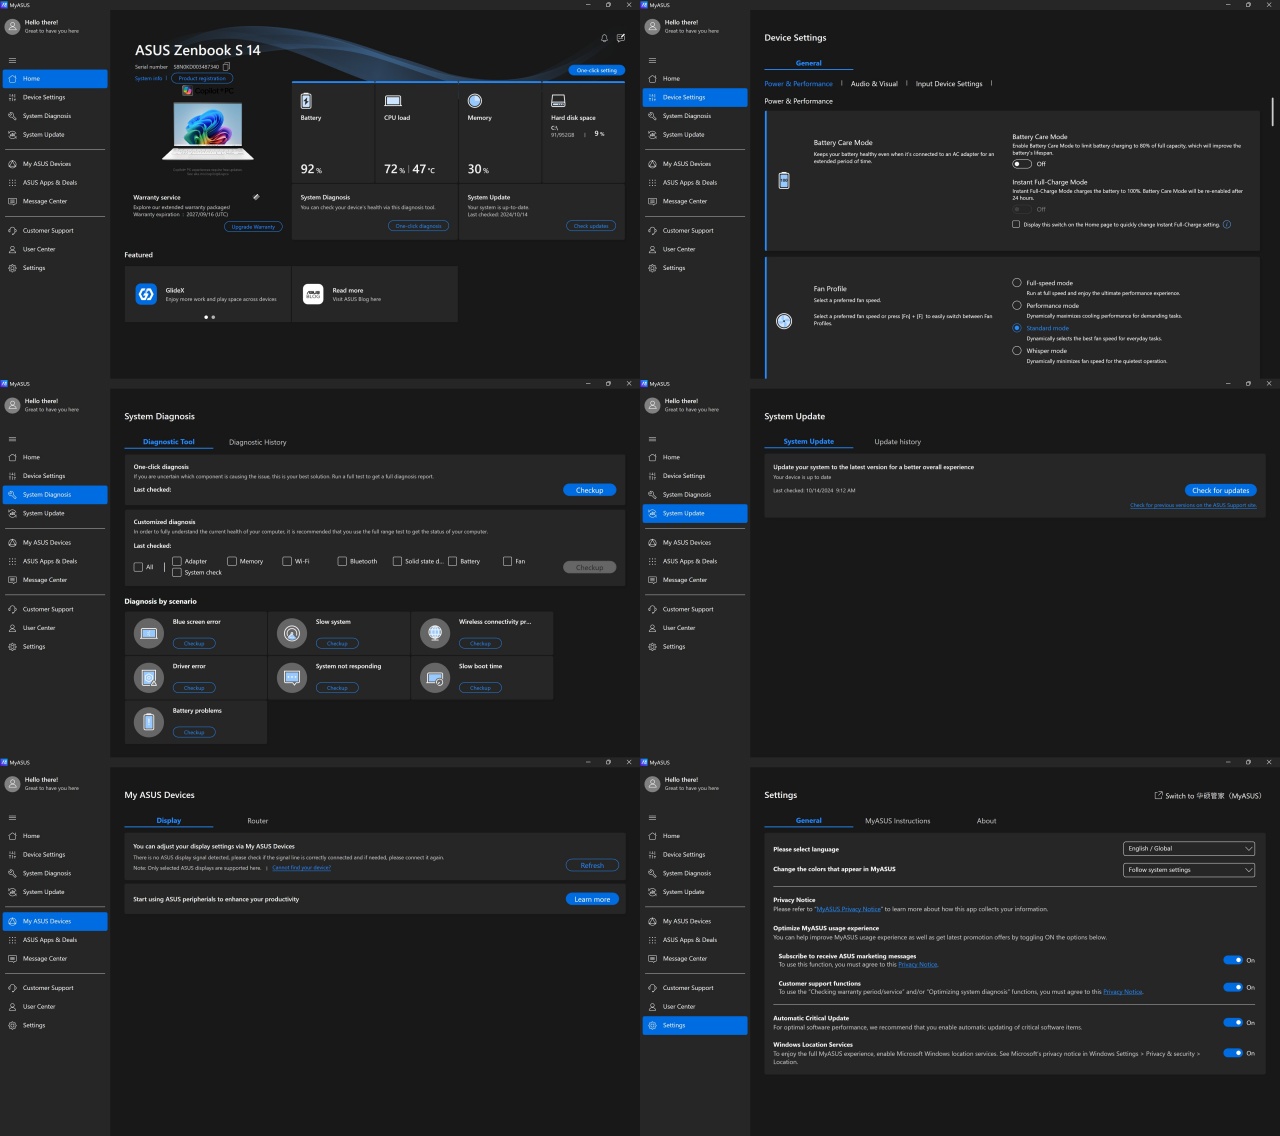The height and width of the screenshot is (1136, 1280).
Task: Click the Fan Profile fan icon in Device Settings
Action: click(784, 321)
